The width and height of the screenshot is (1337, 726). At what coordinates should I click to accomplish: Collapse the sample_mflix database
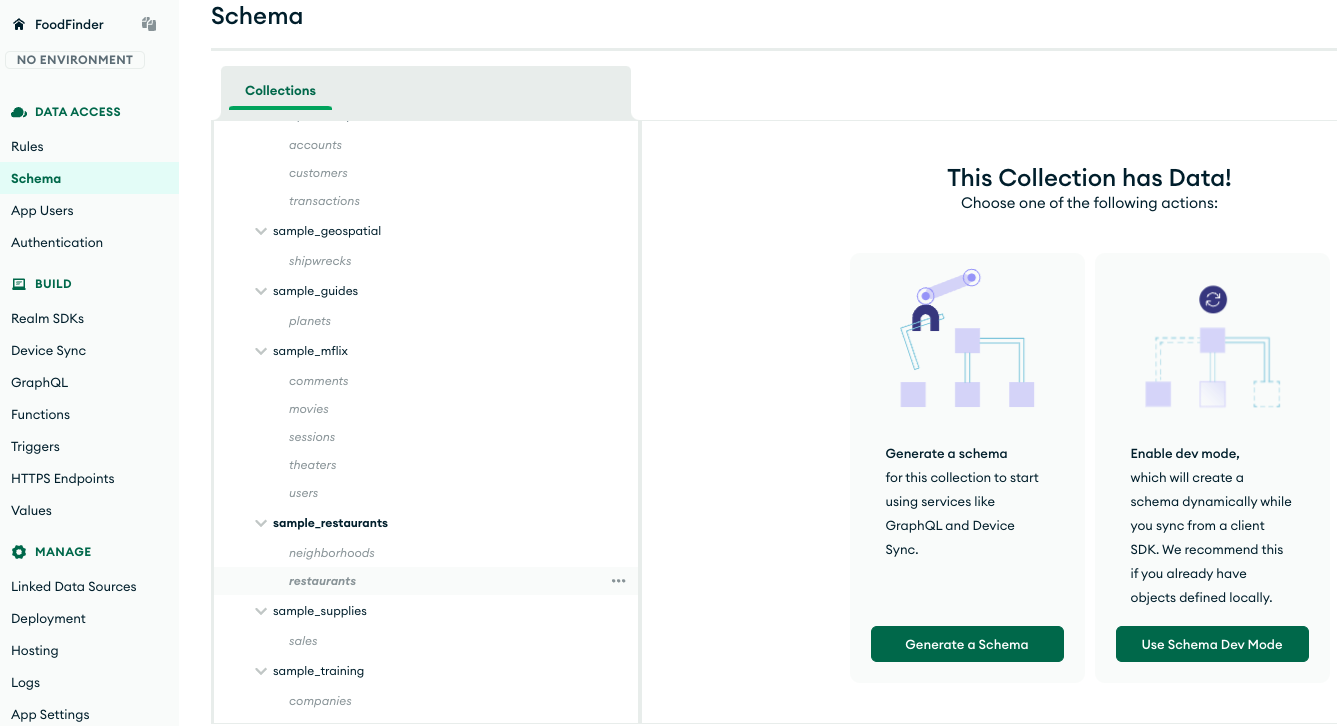click(x=261, y=351)
